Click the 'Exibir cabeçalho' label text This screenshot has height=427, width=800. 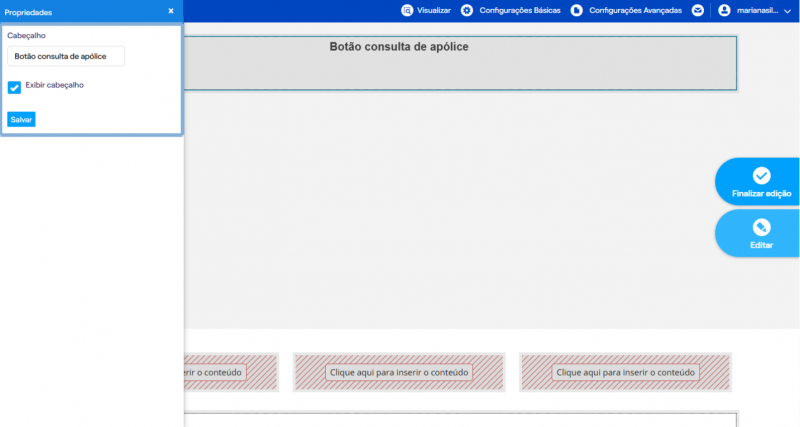click(x=55, y=85)
